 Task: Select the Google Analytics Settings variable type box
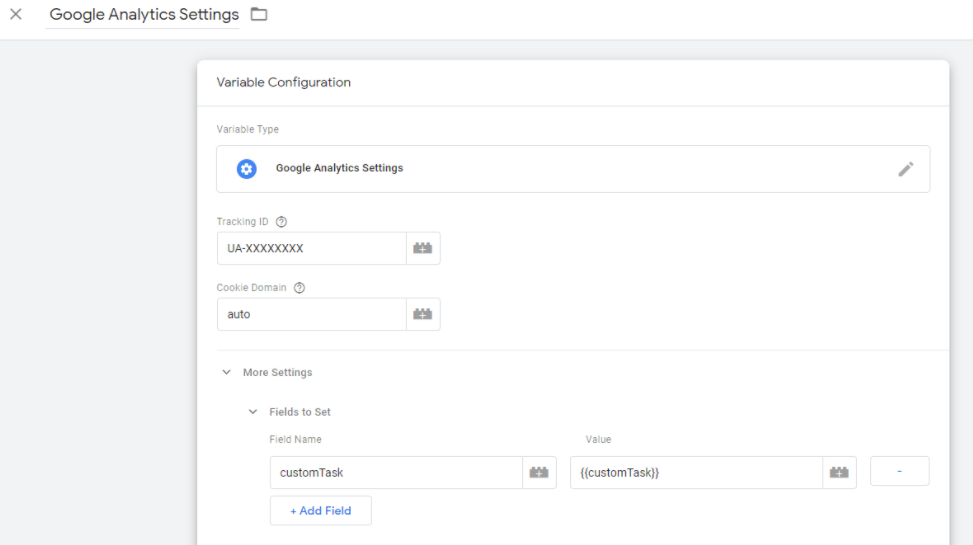573,169
